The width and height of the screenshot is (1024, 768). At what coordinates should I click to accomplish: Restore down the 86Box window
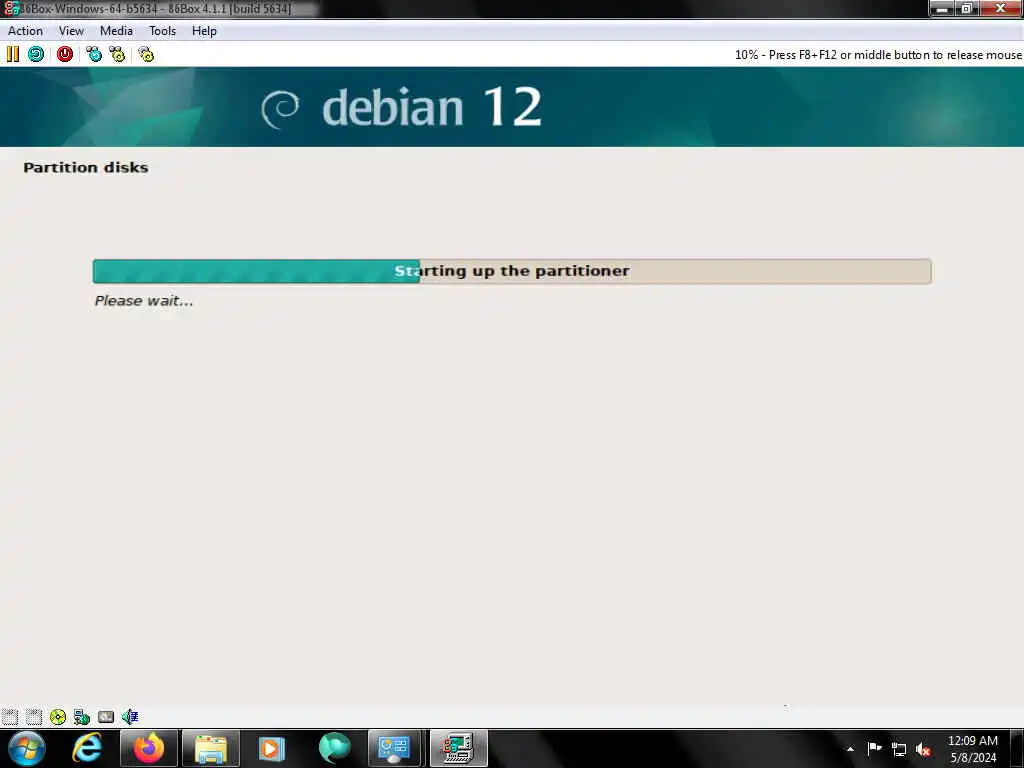(x=967, y=8)
